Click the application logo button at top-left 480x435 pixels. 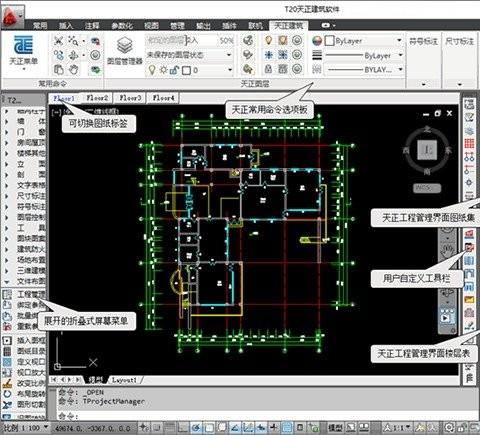(12, 16)
